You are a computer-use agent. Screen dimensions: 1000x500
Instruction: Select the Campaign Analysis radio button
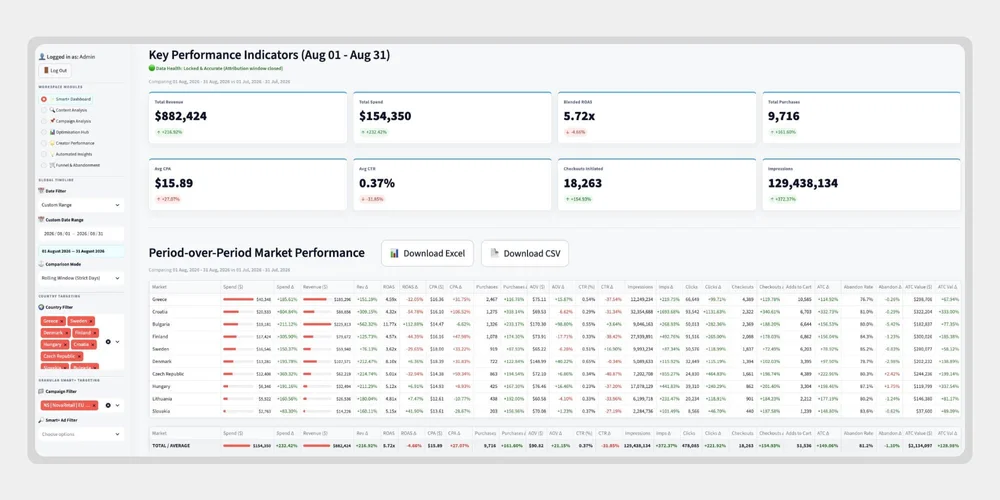(44, 121)
